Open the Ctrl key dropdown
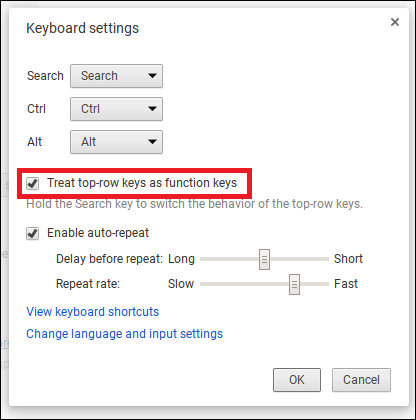This screenshot has height=420, width=416. [116, 109]
